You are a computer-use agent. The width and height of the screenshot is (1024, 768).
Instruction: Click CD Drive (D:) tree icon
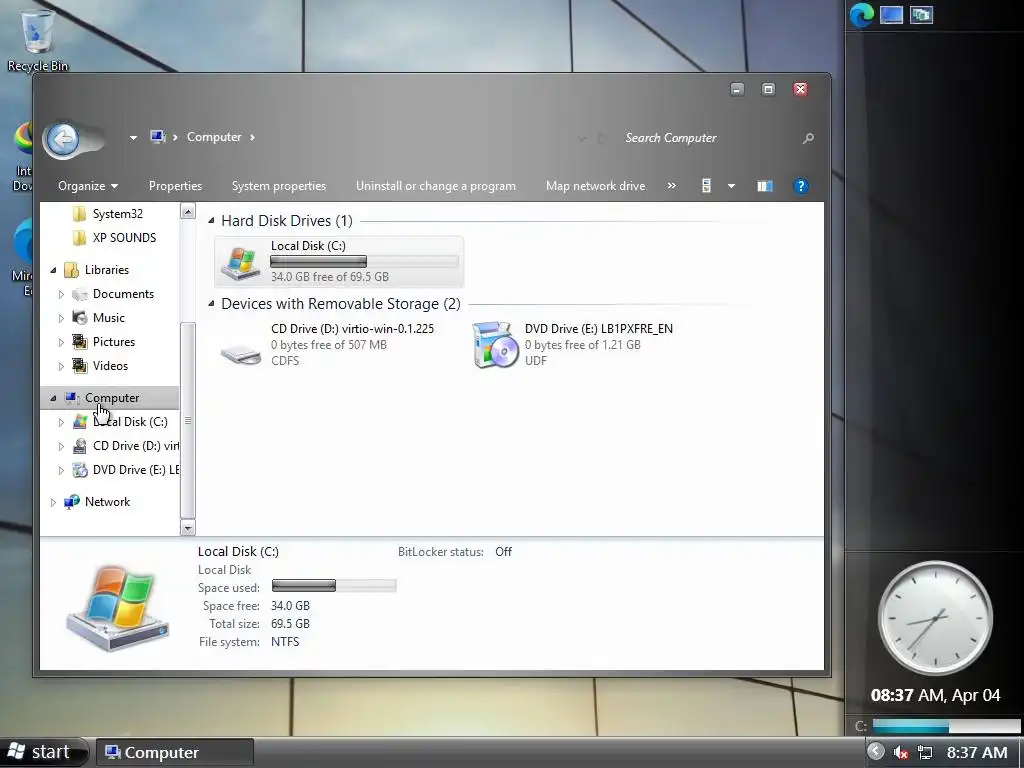coord(80,446)
